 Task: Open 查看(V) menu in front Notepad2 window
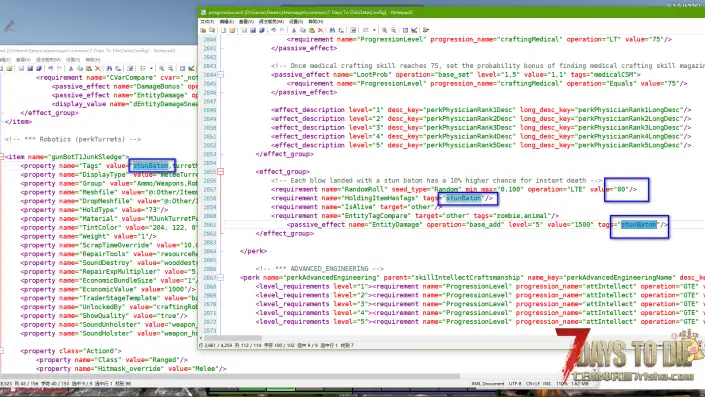(x=246, y=21)
